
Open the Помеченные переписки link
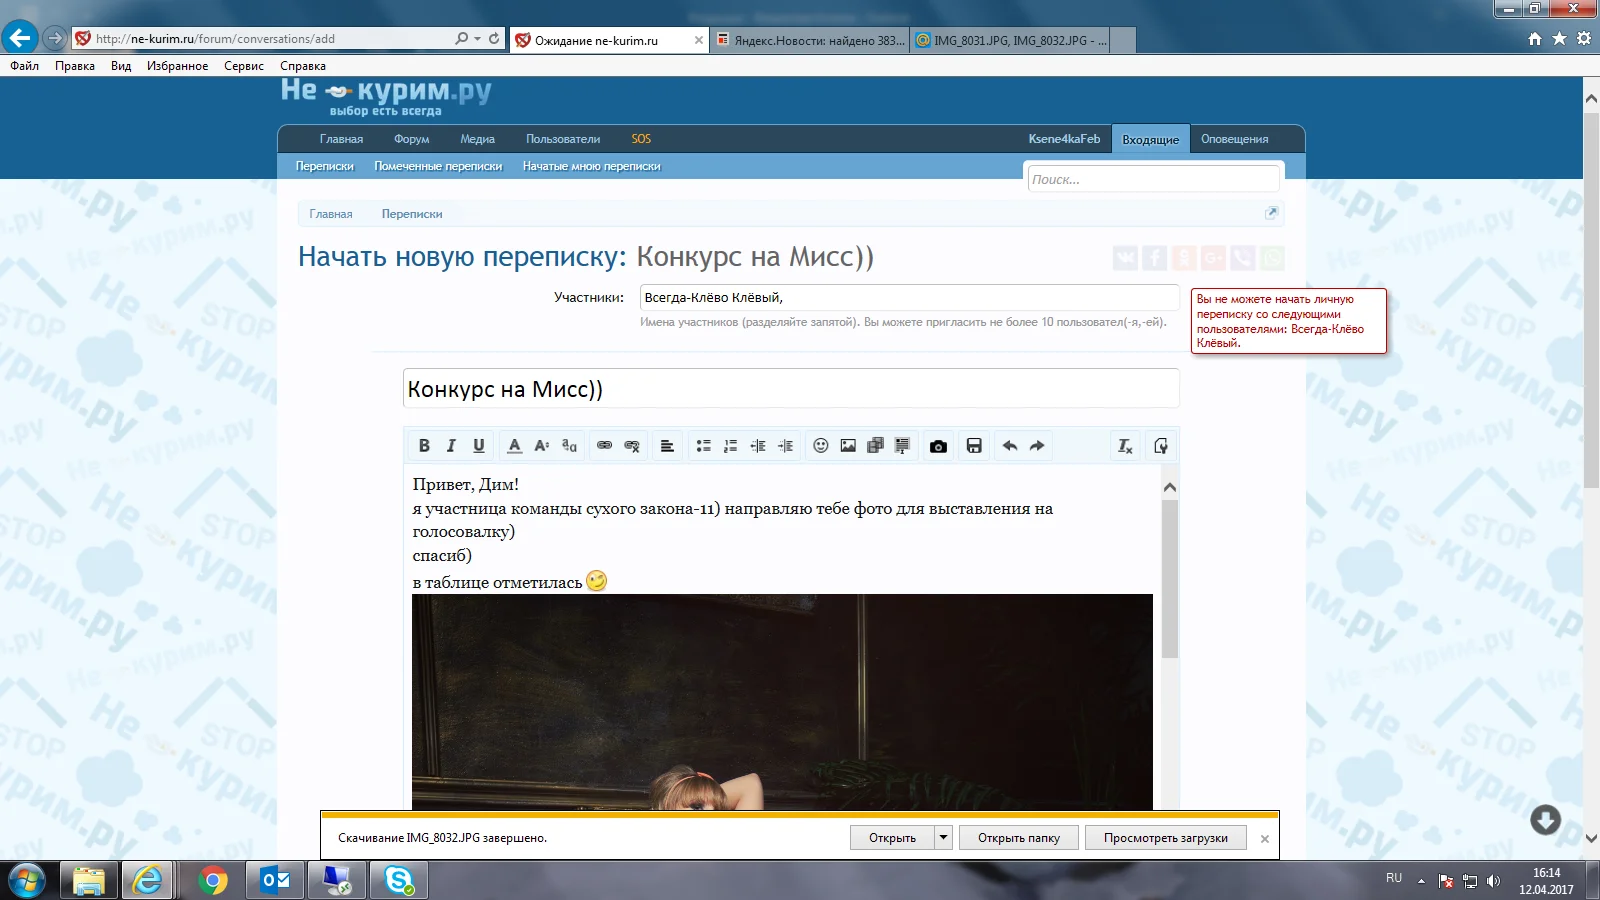pyautogui.click(x=438, y=166)
